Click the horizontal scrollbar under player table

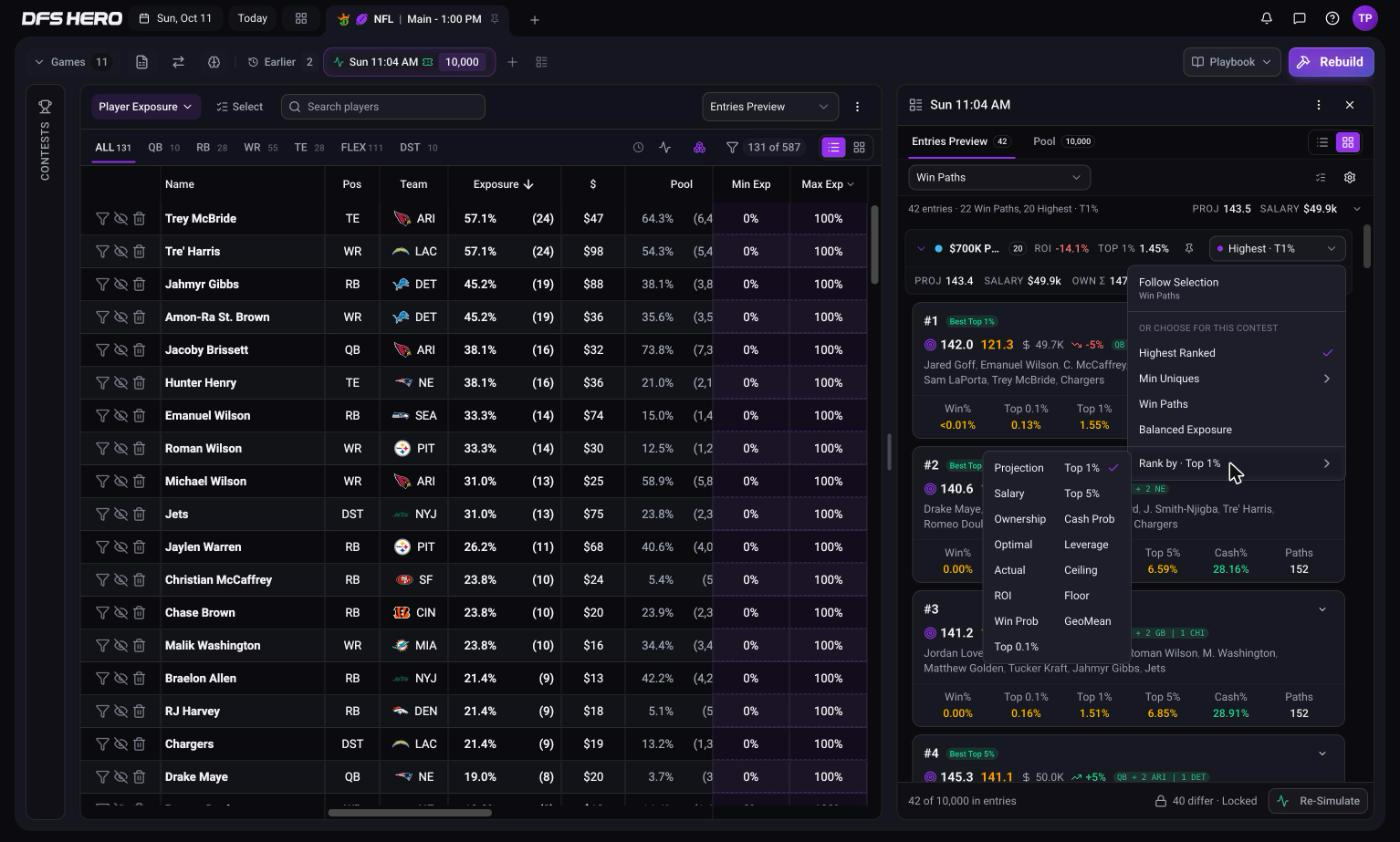410,812
